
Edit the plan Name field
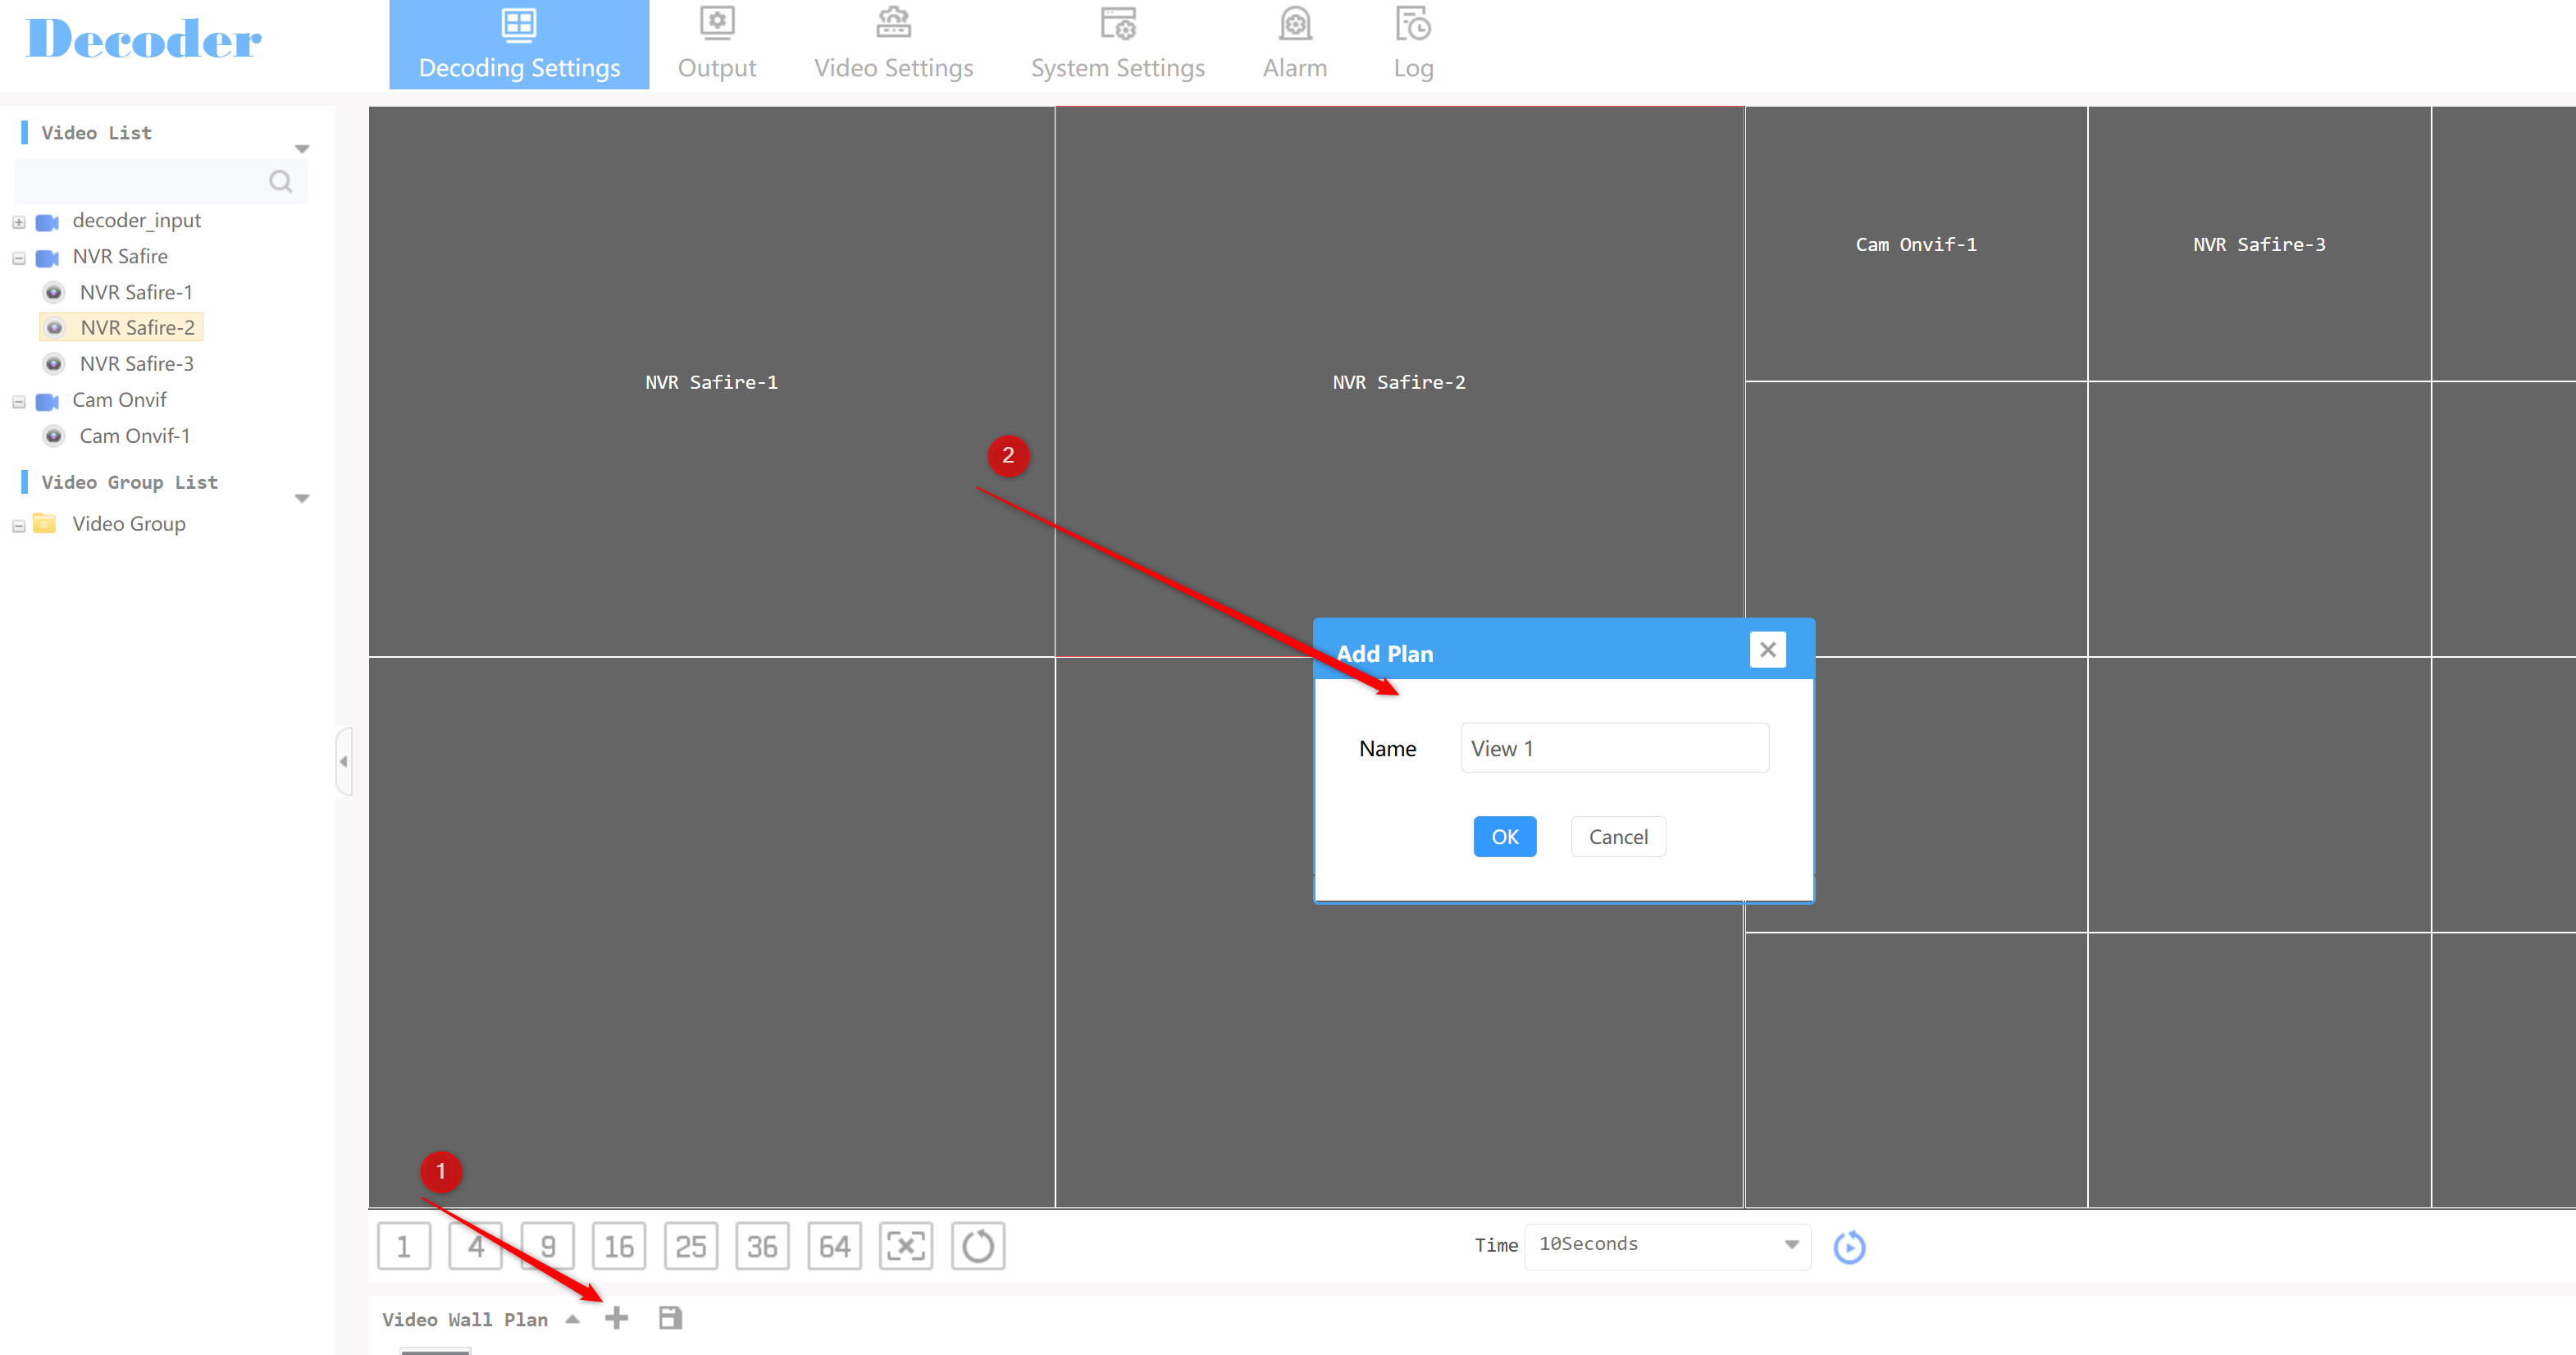1614,748
